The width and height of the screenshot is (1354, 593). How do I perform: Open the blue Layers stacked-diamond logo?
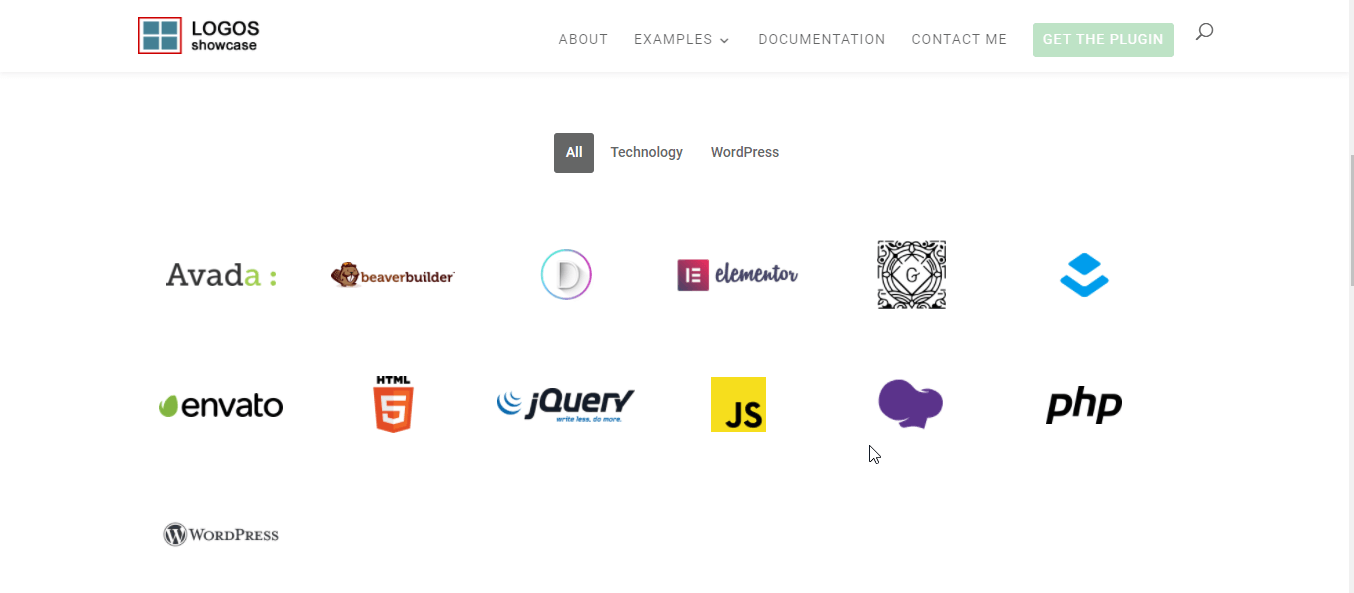click(1084, 274)
